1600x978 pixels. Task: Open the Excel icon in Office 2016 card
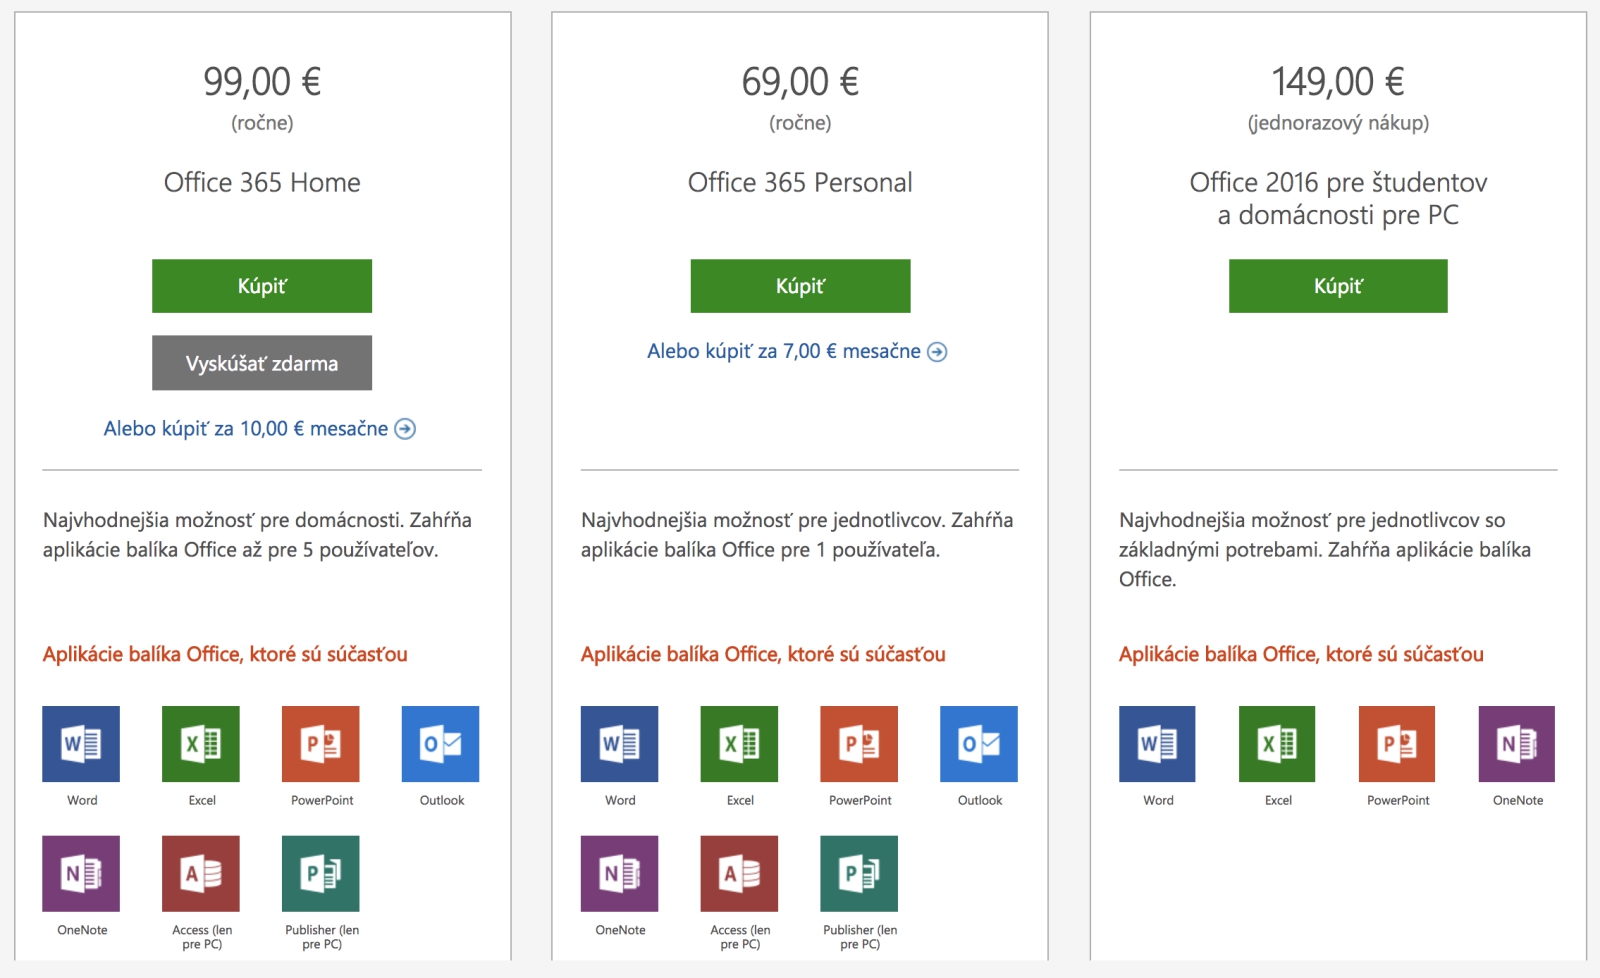[x=1277, y=744]
